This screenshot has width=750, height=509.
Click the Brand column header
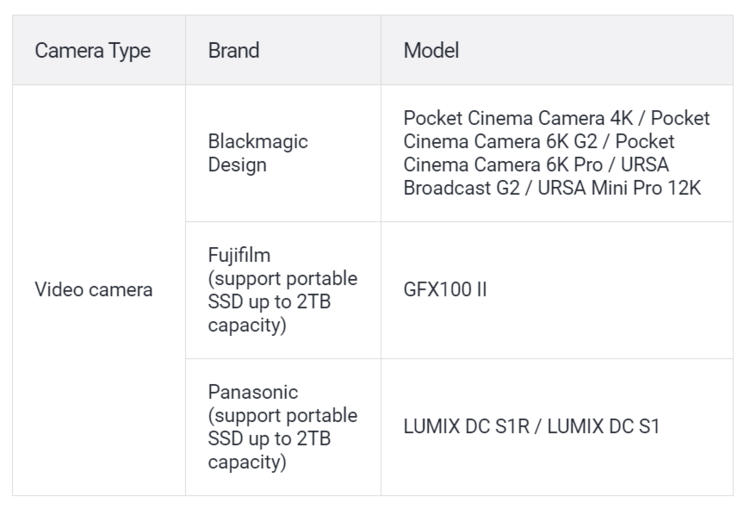pos(233,50)
